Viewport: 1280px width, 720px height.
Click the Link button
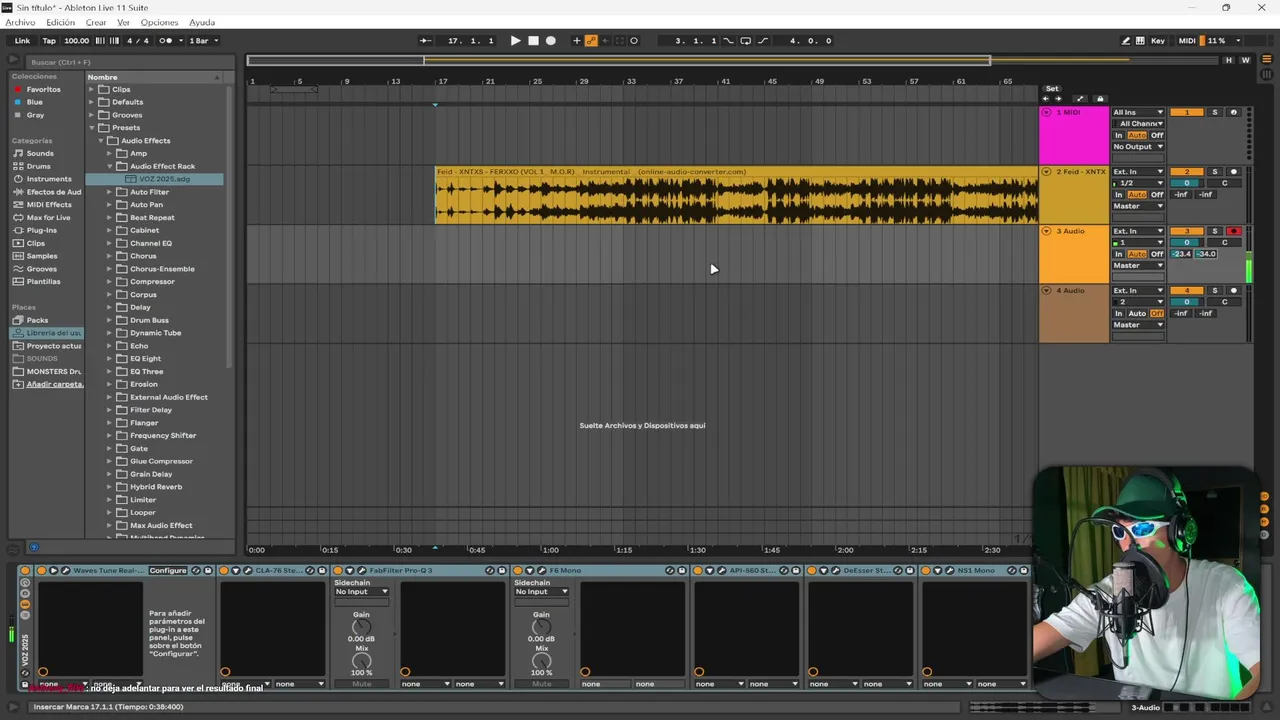[22, 41]
